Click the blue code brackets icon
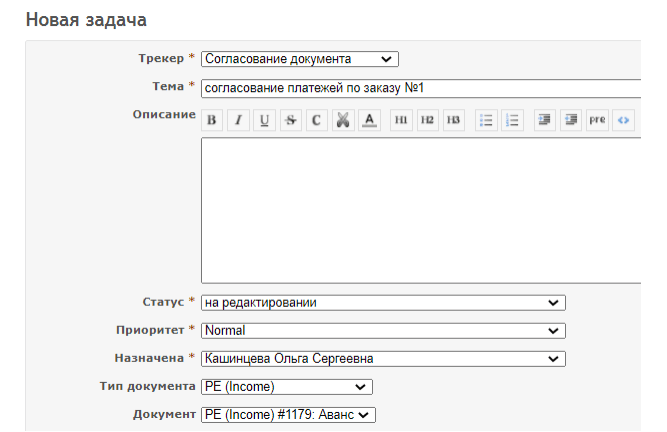The height and width of the screenshot is (432, 667). 623,121
